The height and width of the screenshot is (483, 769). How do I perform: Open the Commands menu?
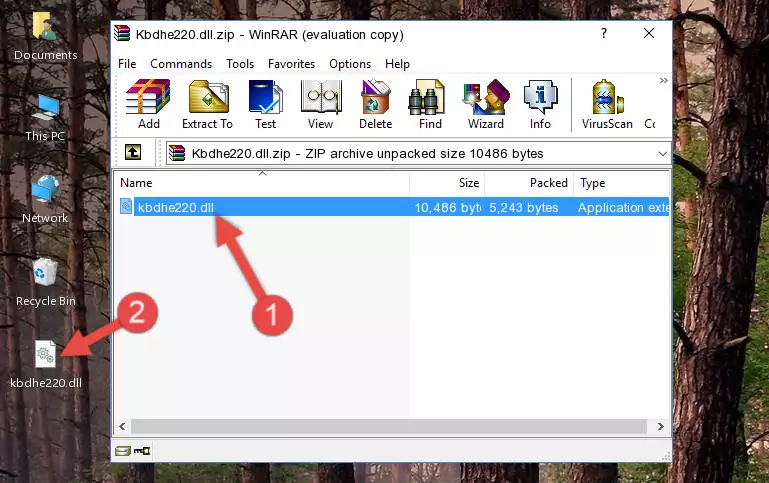[181, 64]
